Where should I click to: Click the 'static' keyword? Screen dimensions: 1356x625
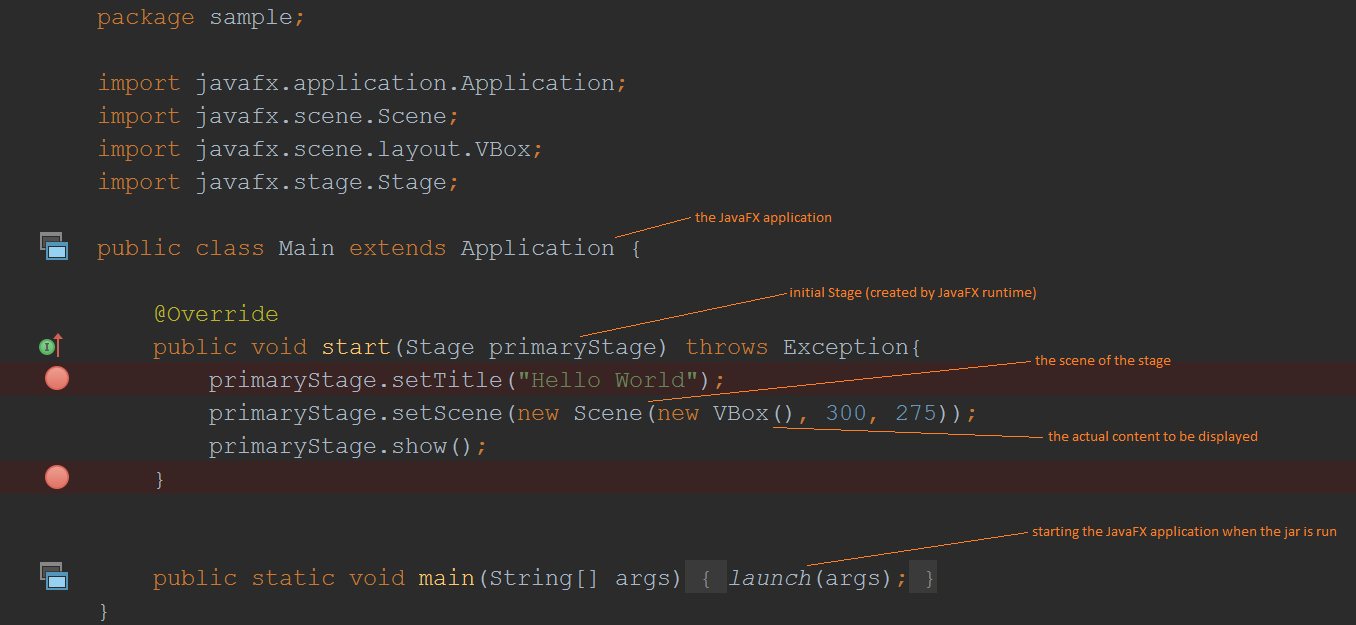(x=293, y=578)
